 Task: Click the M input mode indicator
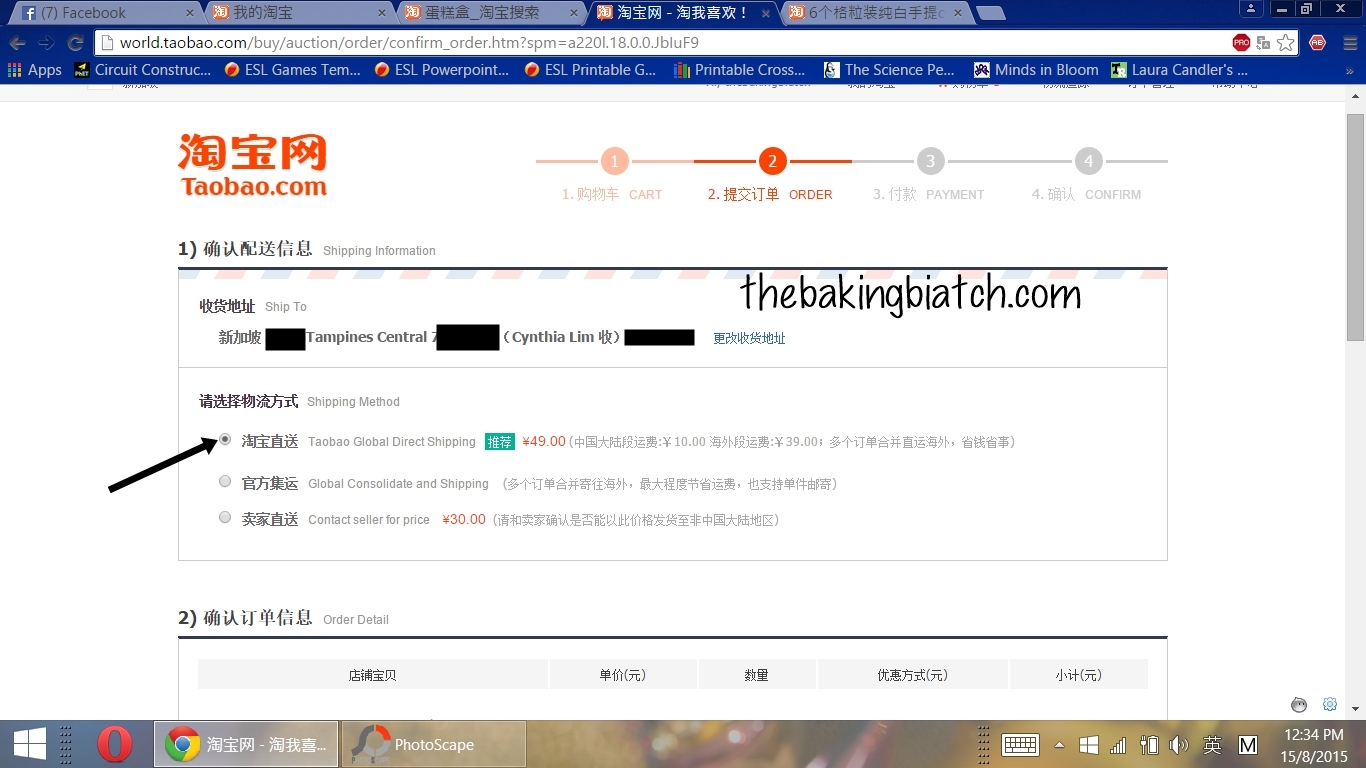click(1248, 745)
